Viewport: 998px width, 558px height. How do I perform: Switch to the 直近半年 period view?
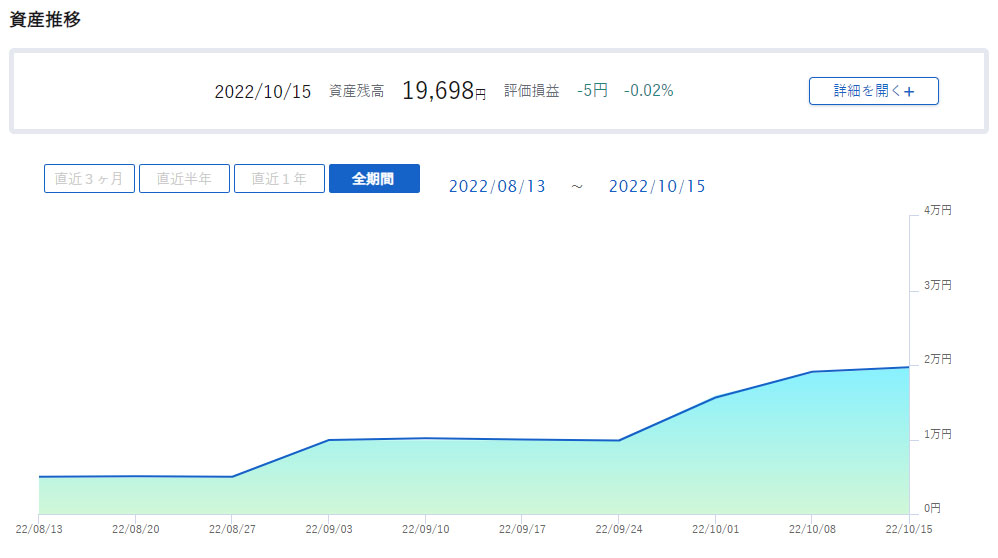point(184,179)
